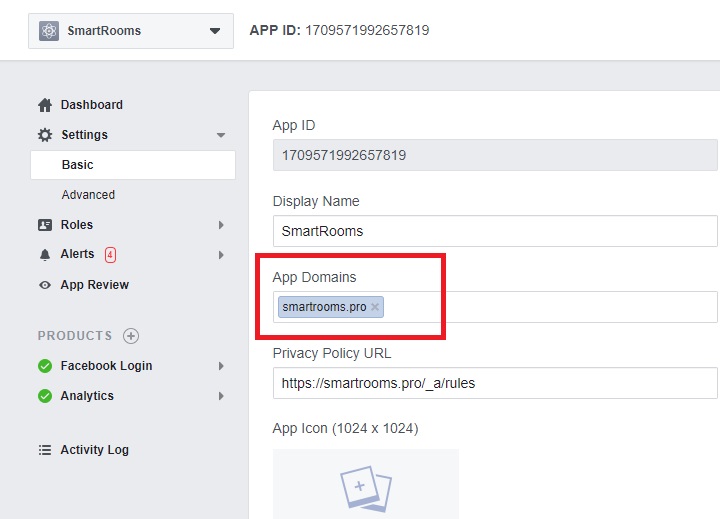Open the Alerts menu item
Image resolution: width=720 pixels, height=519 pixels.
pyautogui.click(x=77, y=254)
